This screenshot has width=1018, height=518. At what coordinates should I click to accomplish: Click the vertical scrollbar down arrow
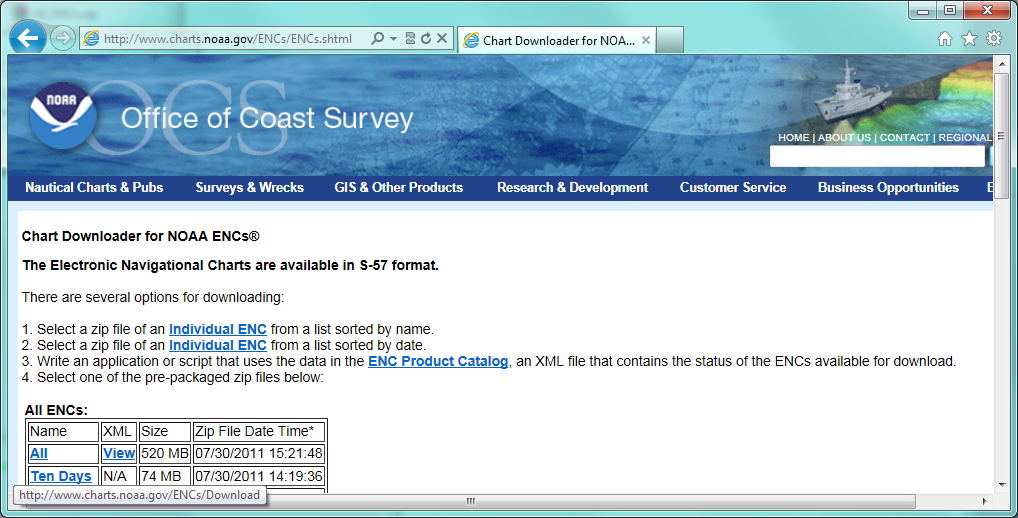point(1002,484)
